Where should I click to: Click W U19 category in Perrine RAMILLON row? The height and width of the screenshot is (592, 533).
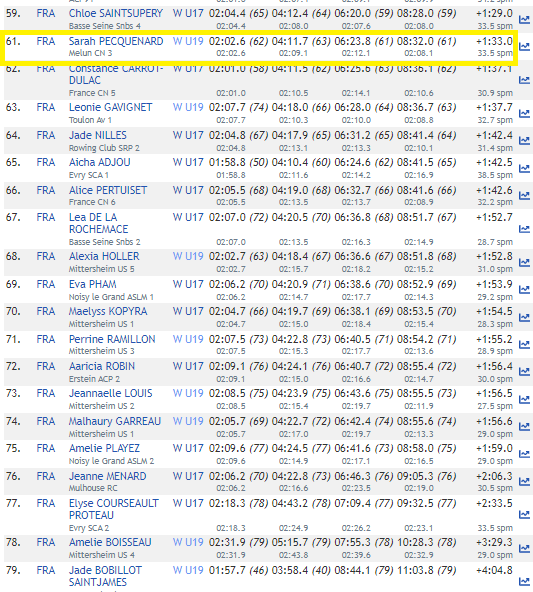click(188, 339)
